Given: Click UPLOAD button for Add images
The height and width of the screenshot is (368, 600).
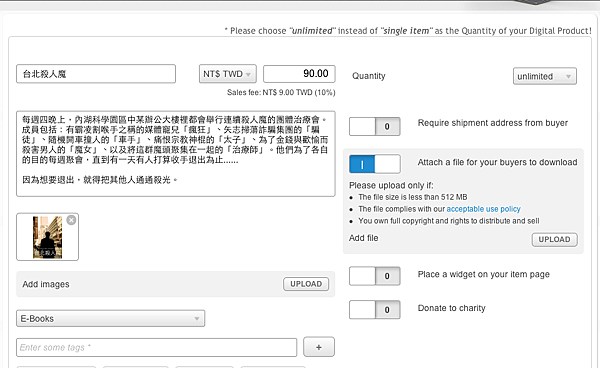Looking at the screenshot, I should [x=306, y=284].
